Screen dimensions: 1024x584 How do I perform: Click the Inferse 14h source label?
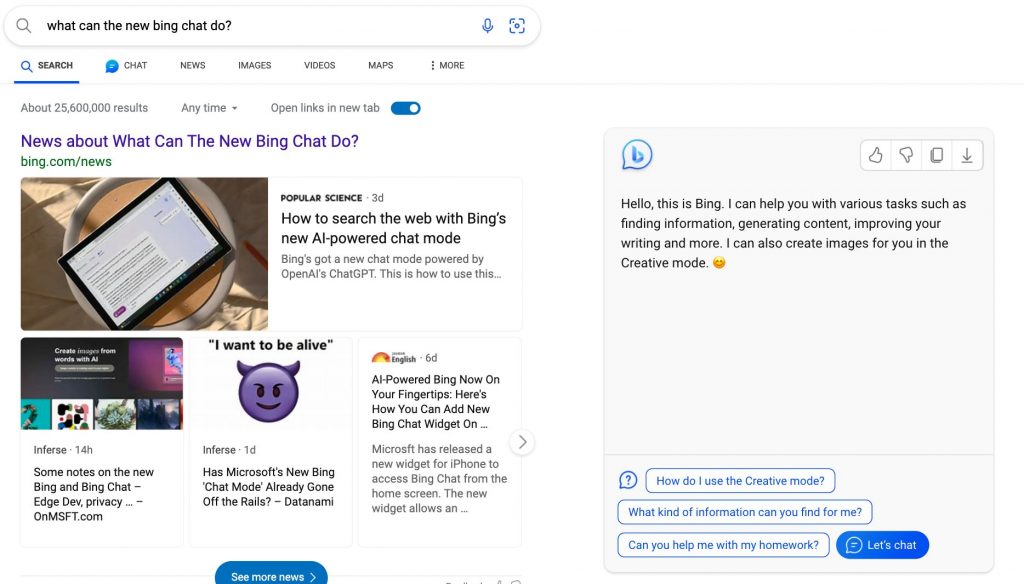pos(63,450)
